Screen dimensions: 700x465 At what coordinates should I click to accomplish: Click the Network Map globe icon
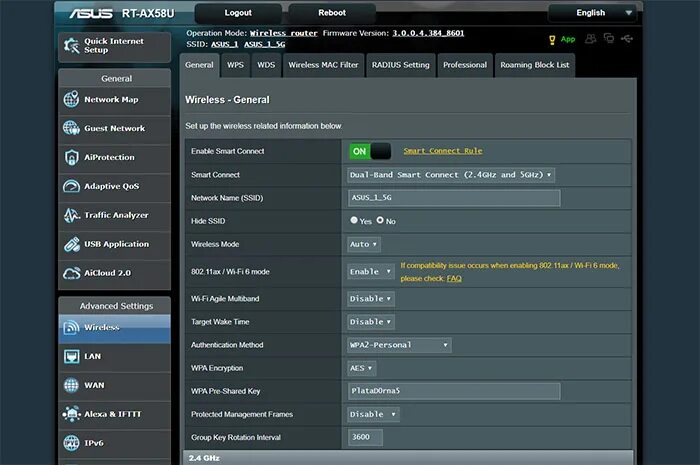(71, 99)
